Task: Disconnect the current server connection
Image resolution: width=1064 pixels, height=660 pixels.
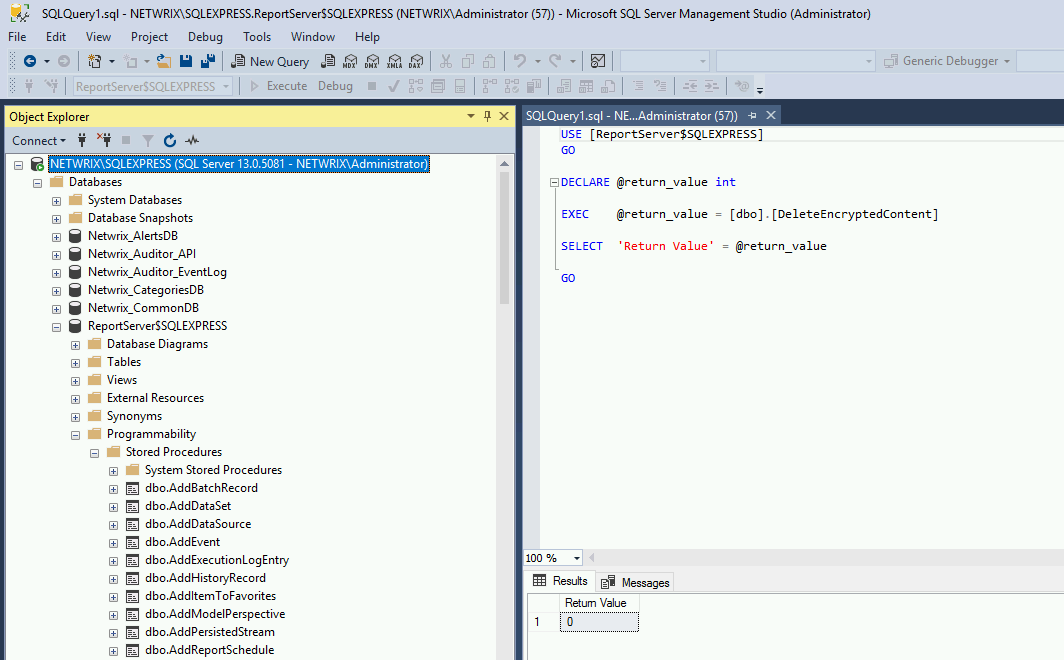Action: pos(106,140)
